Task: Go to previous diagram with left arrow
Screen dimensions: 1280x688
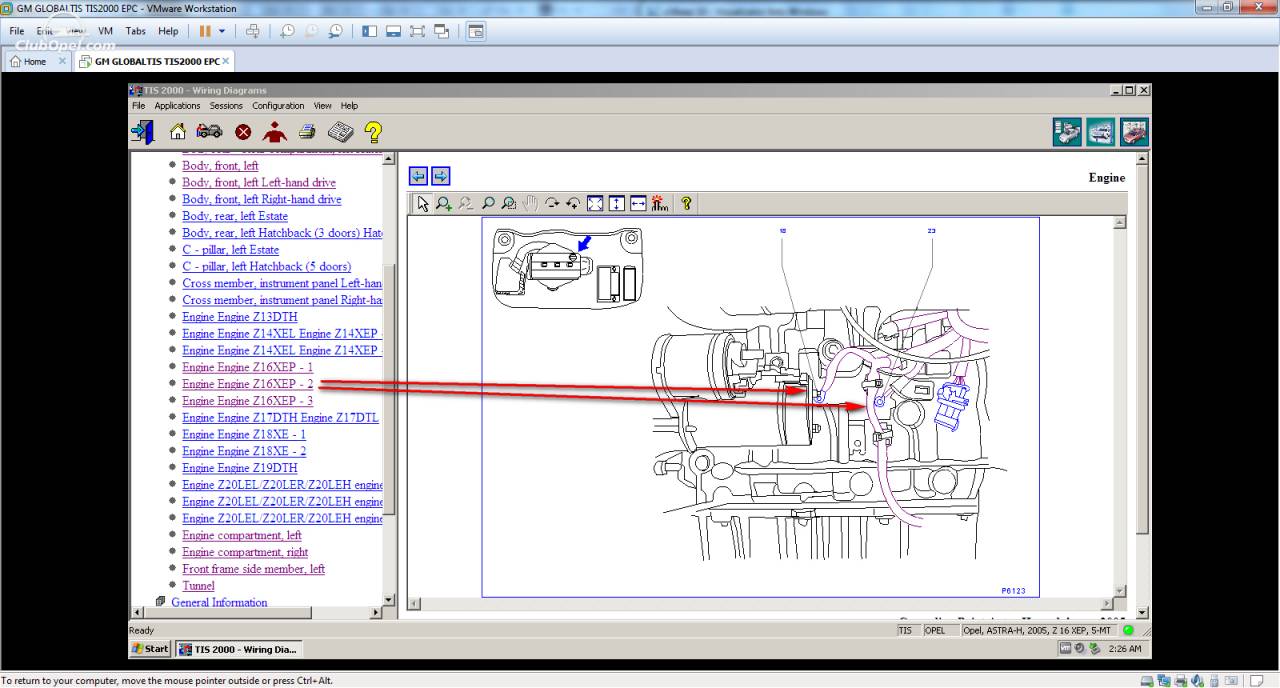Action: pyautogui.click(x=418, y=176)
